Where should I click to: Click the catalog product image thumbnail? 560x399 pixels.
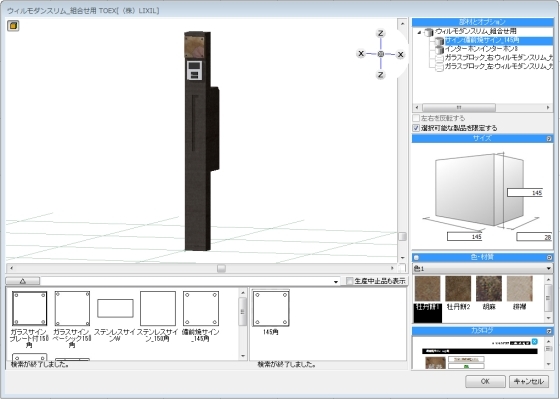tap(436, 363)
